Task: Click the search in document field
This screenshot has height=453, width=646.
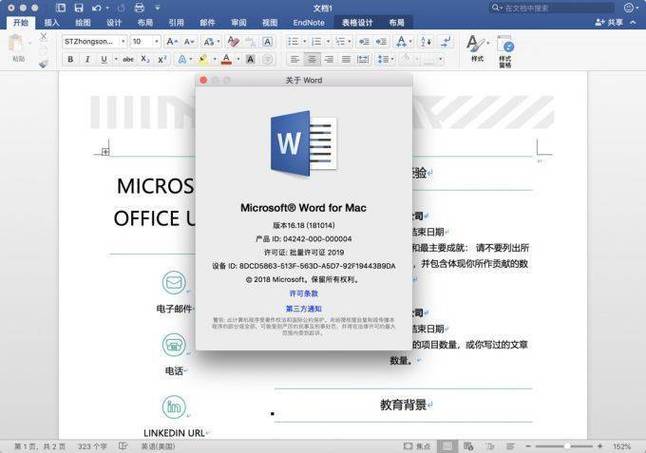Action: 552,7
